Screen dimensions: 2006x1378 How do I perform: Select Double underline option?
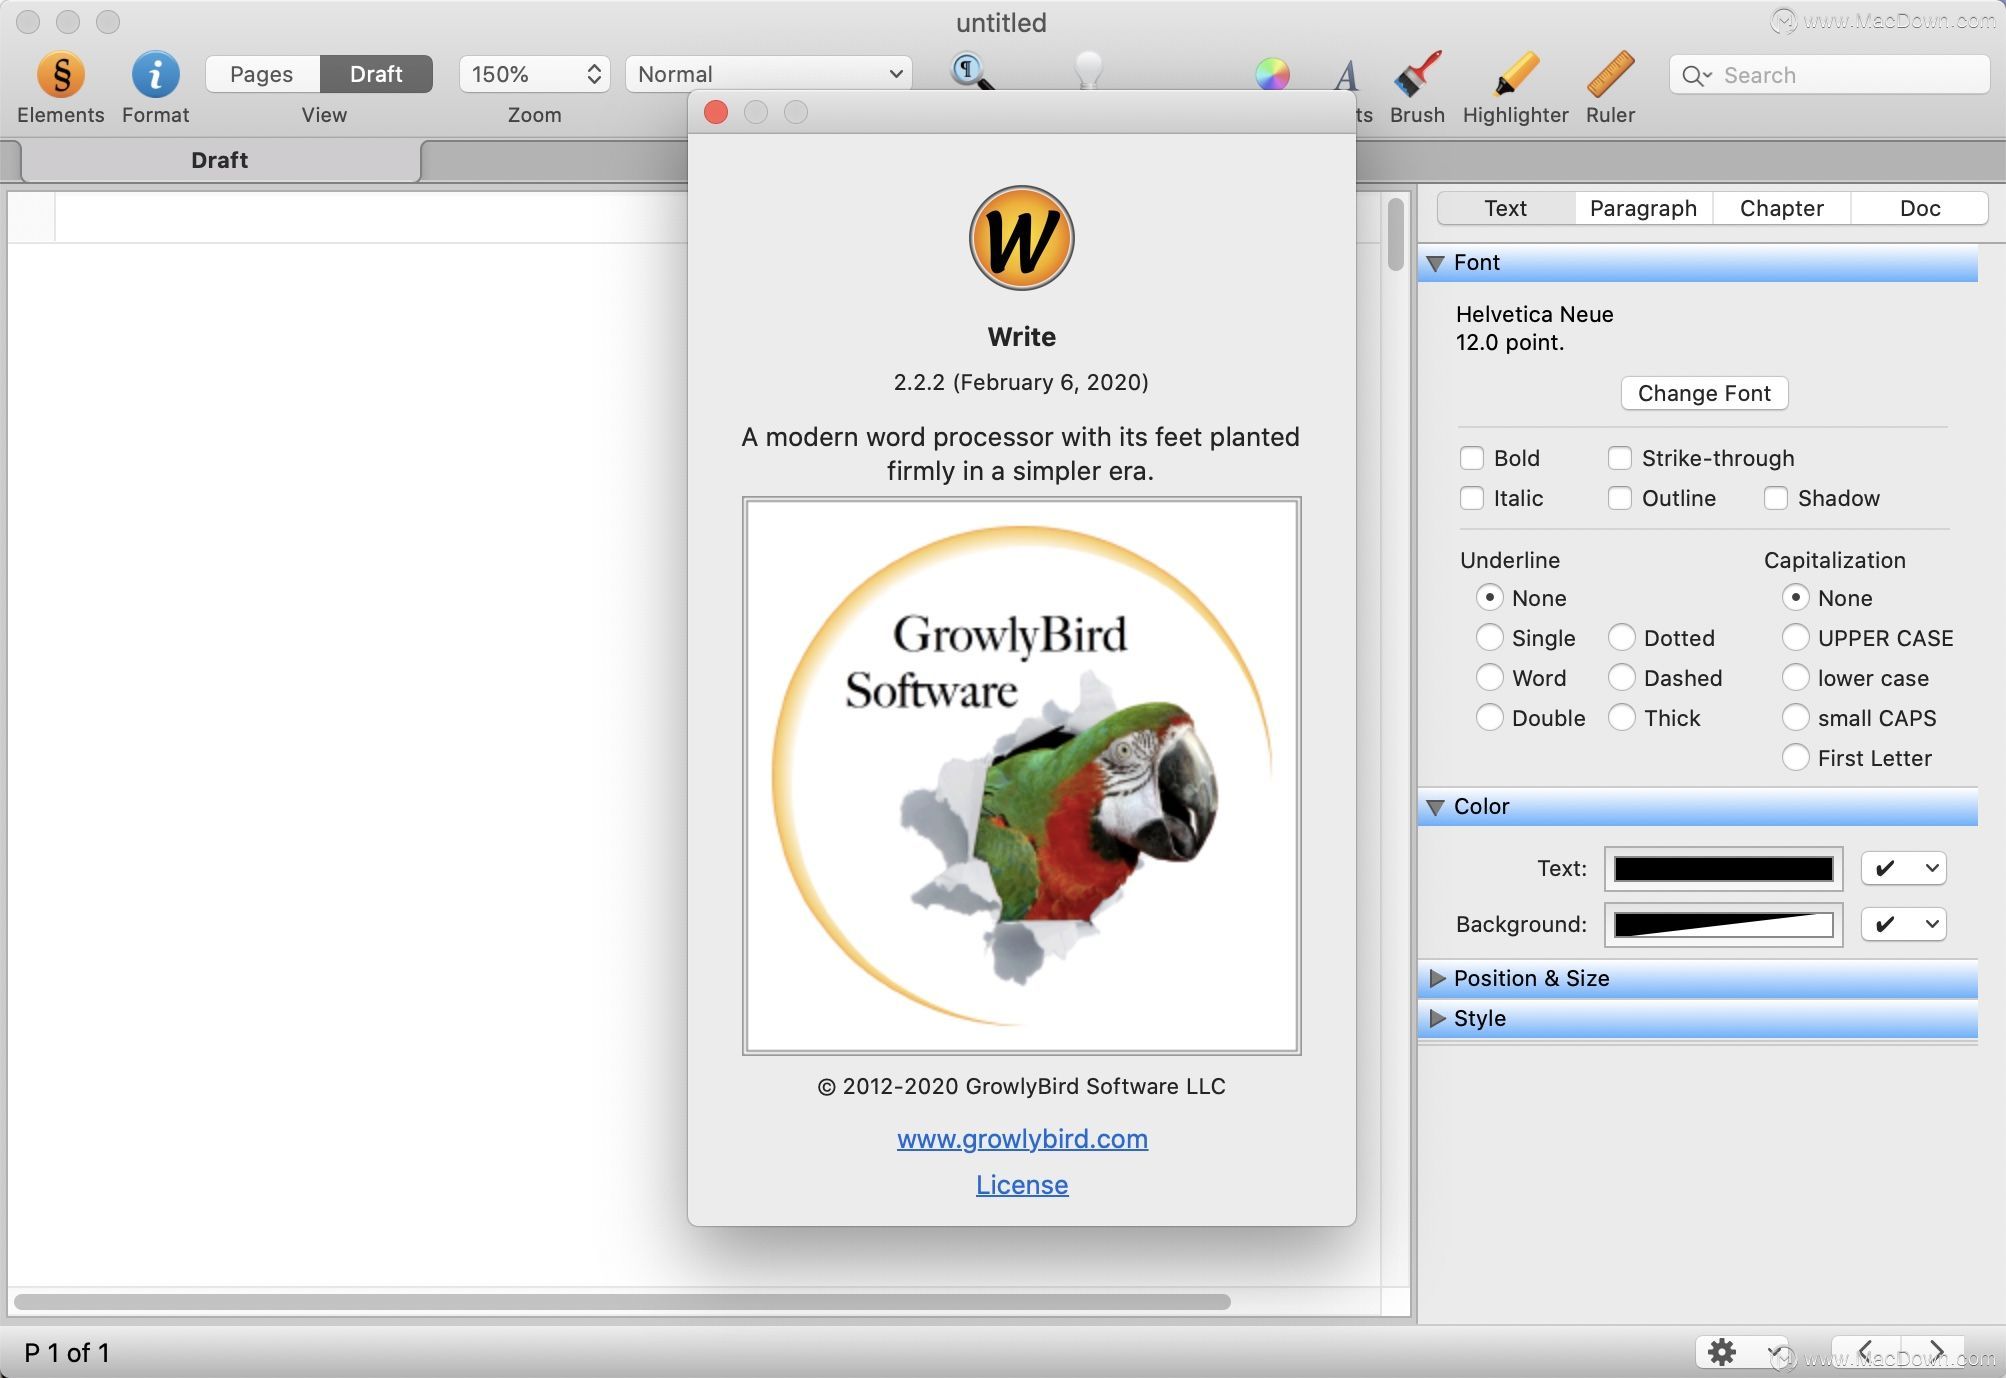coord(1489,718)
